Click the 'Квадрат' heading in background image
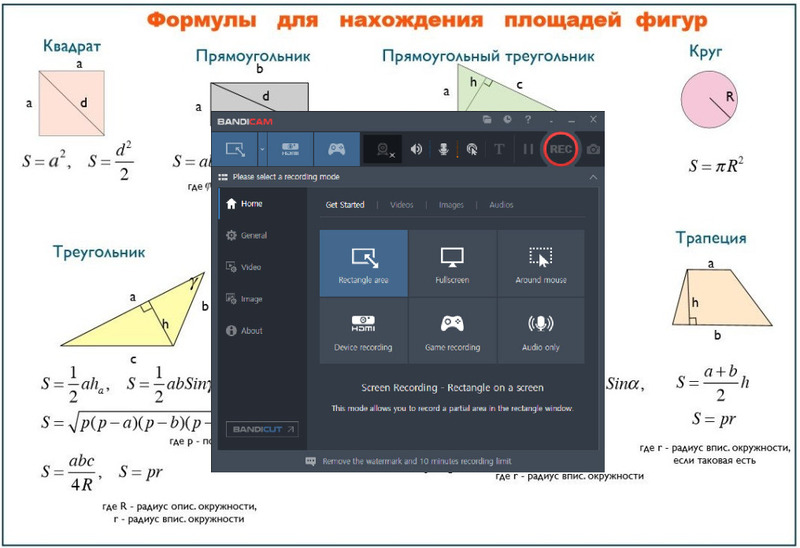Viewport: 800px width, 548px height. (x=72, y=46)
